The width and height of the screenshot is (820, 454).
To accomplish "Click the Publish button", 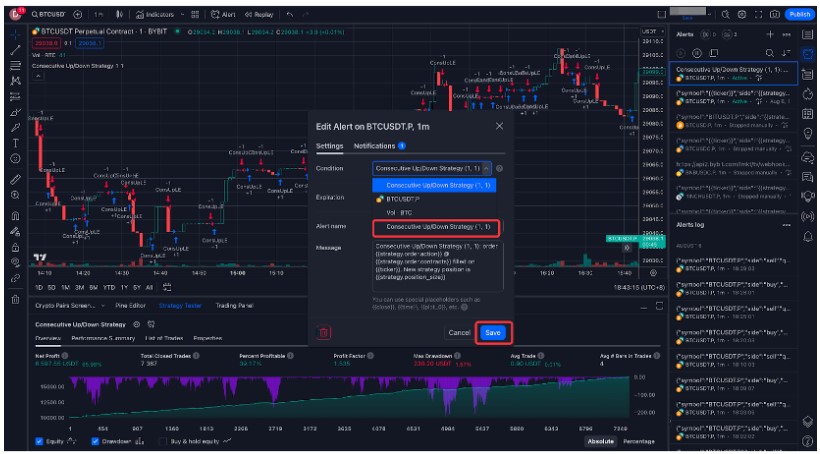I will 800,15.
